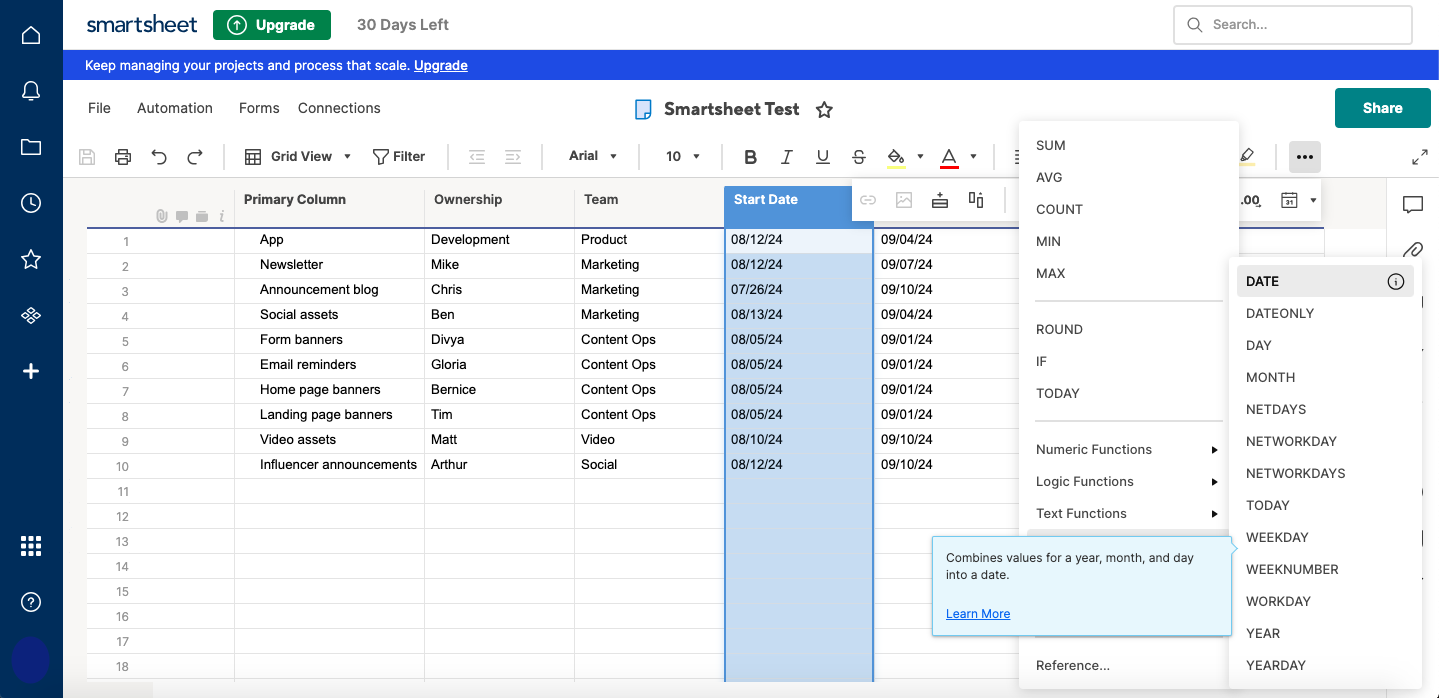Select NETWORKDAYS from the date functions list
Viewport: 1439px width, 698px height.
coord(1295,473)
